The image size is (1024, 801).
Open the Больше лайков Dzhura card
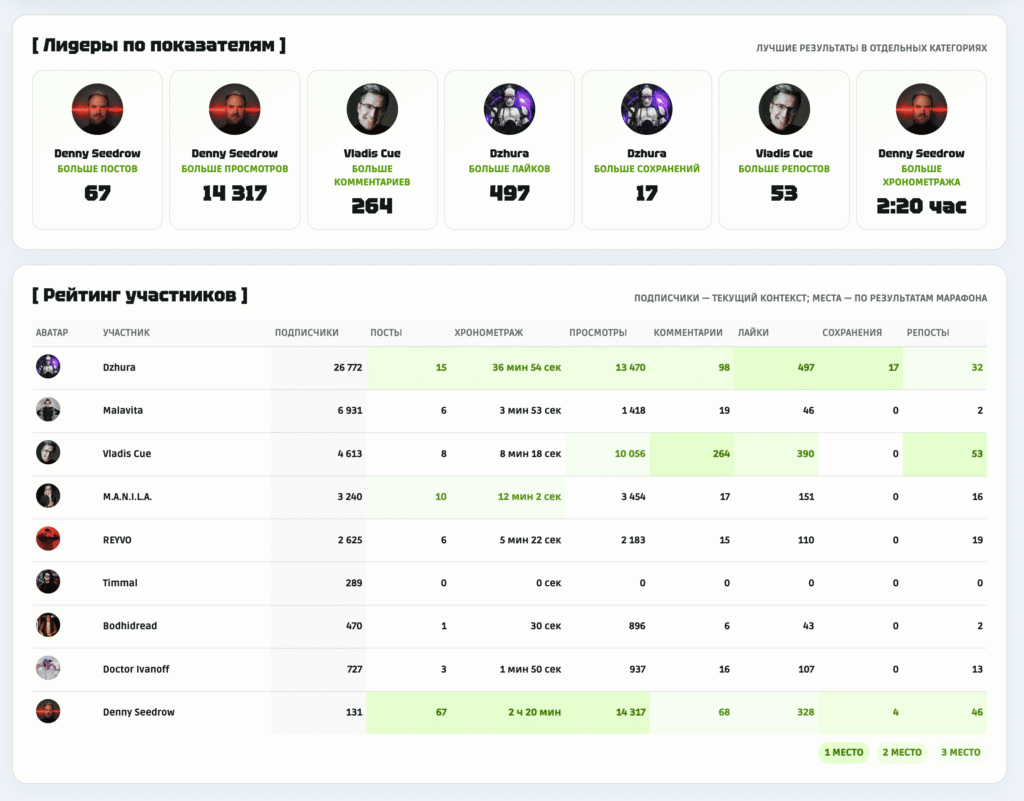(509, 149)
